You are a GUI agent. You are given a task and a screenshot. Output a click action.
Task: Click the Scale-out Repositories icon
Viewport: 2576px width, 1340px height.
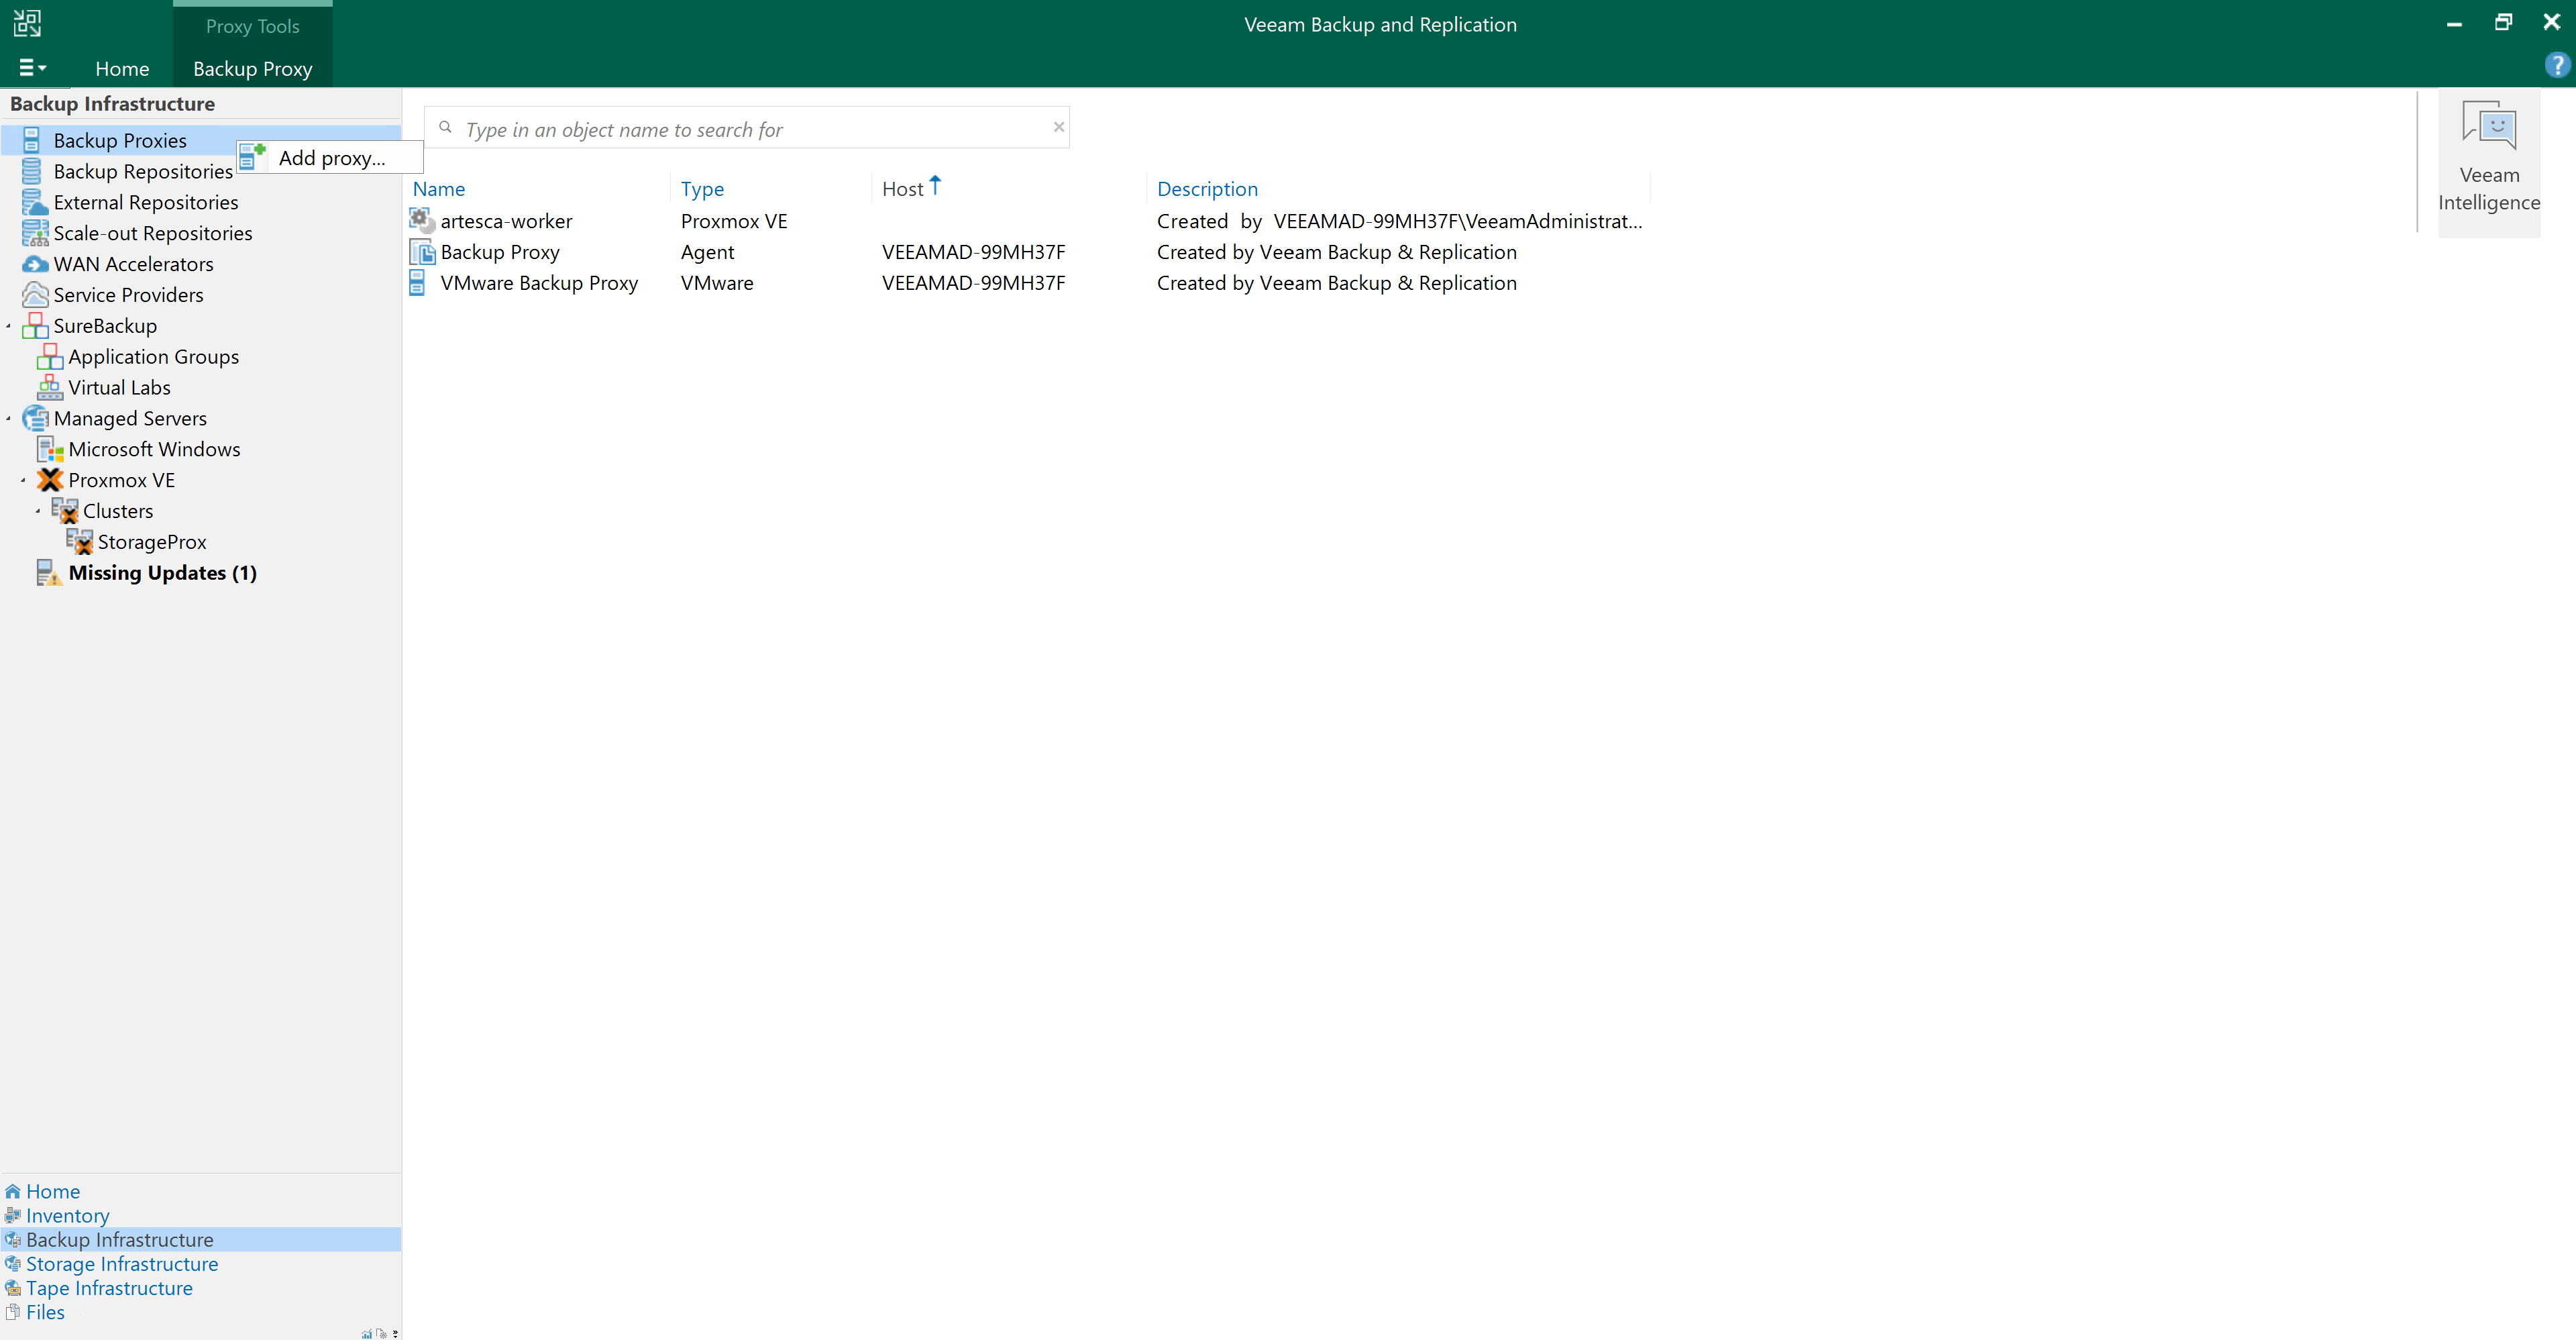point(35,233)
